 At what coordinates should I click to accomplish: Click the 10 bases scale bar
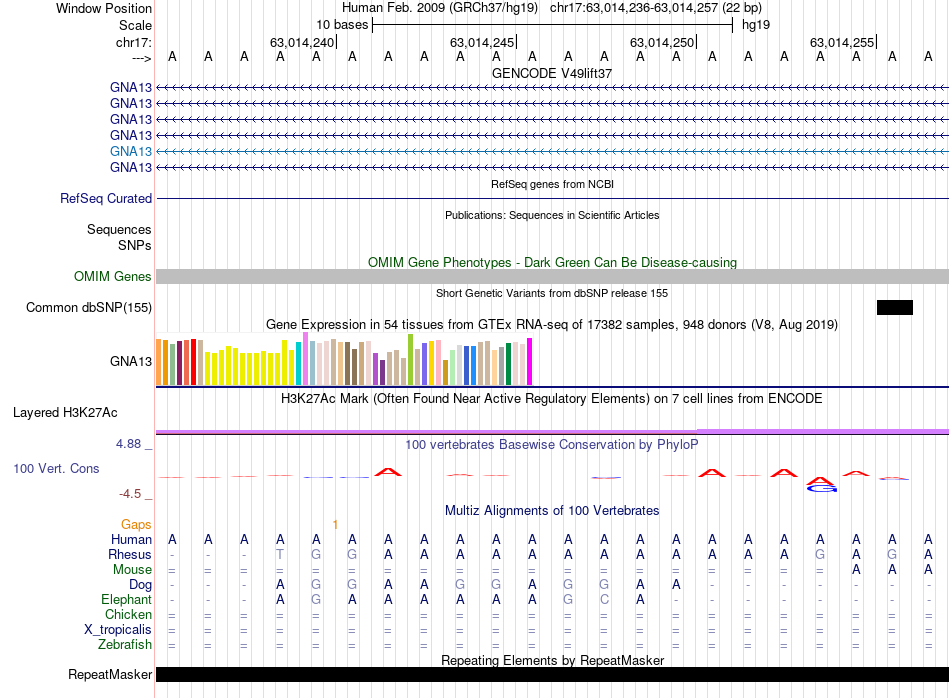(x=552, y=24)
